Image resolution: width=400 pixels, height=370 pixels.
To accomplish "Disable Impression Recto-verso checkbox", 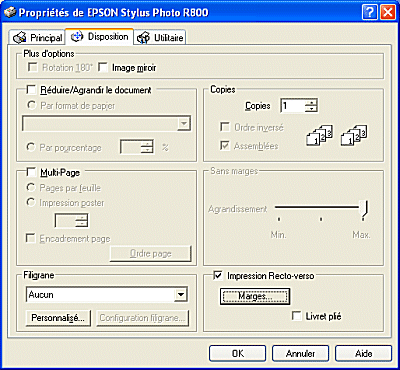I will [x=218, y=276].
